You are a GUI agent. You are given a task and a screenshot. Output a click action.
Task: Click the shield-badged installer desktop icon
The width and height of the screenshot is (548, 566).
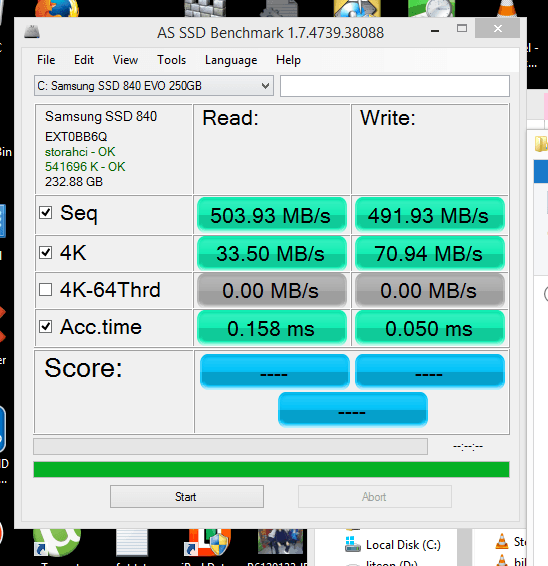point(208,543)
